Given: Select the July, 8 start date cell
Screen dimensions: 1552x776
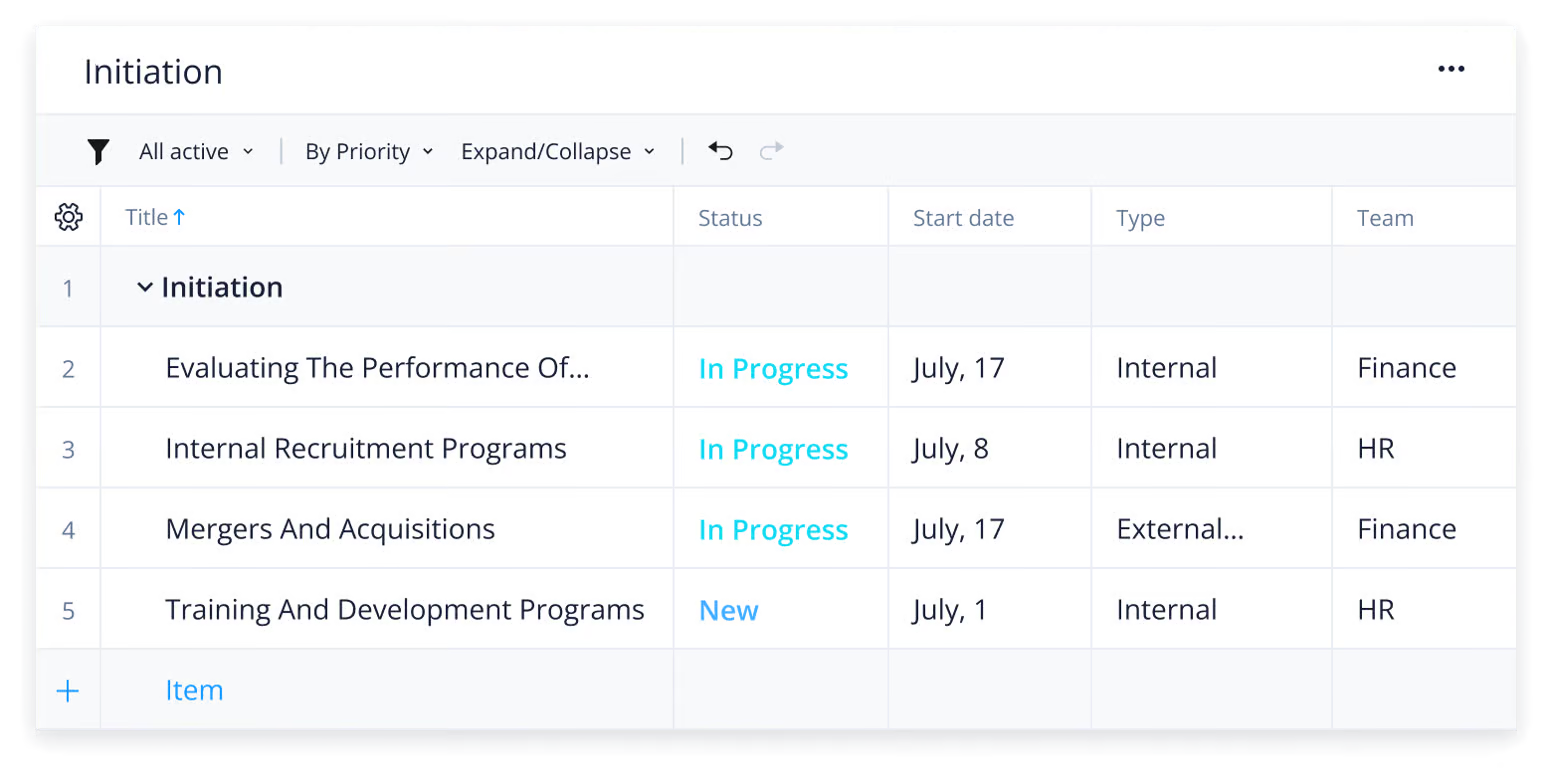Looking at the screenshot, I should click(x=950, y=448).
